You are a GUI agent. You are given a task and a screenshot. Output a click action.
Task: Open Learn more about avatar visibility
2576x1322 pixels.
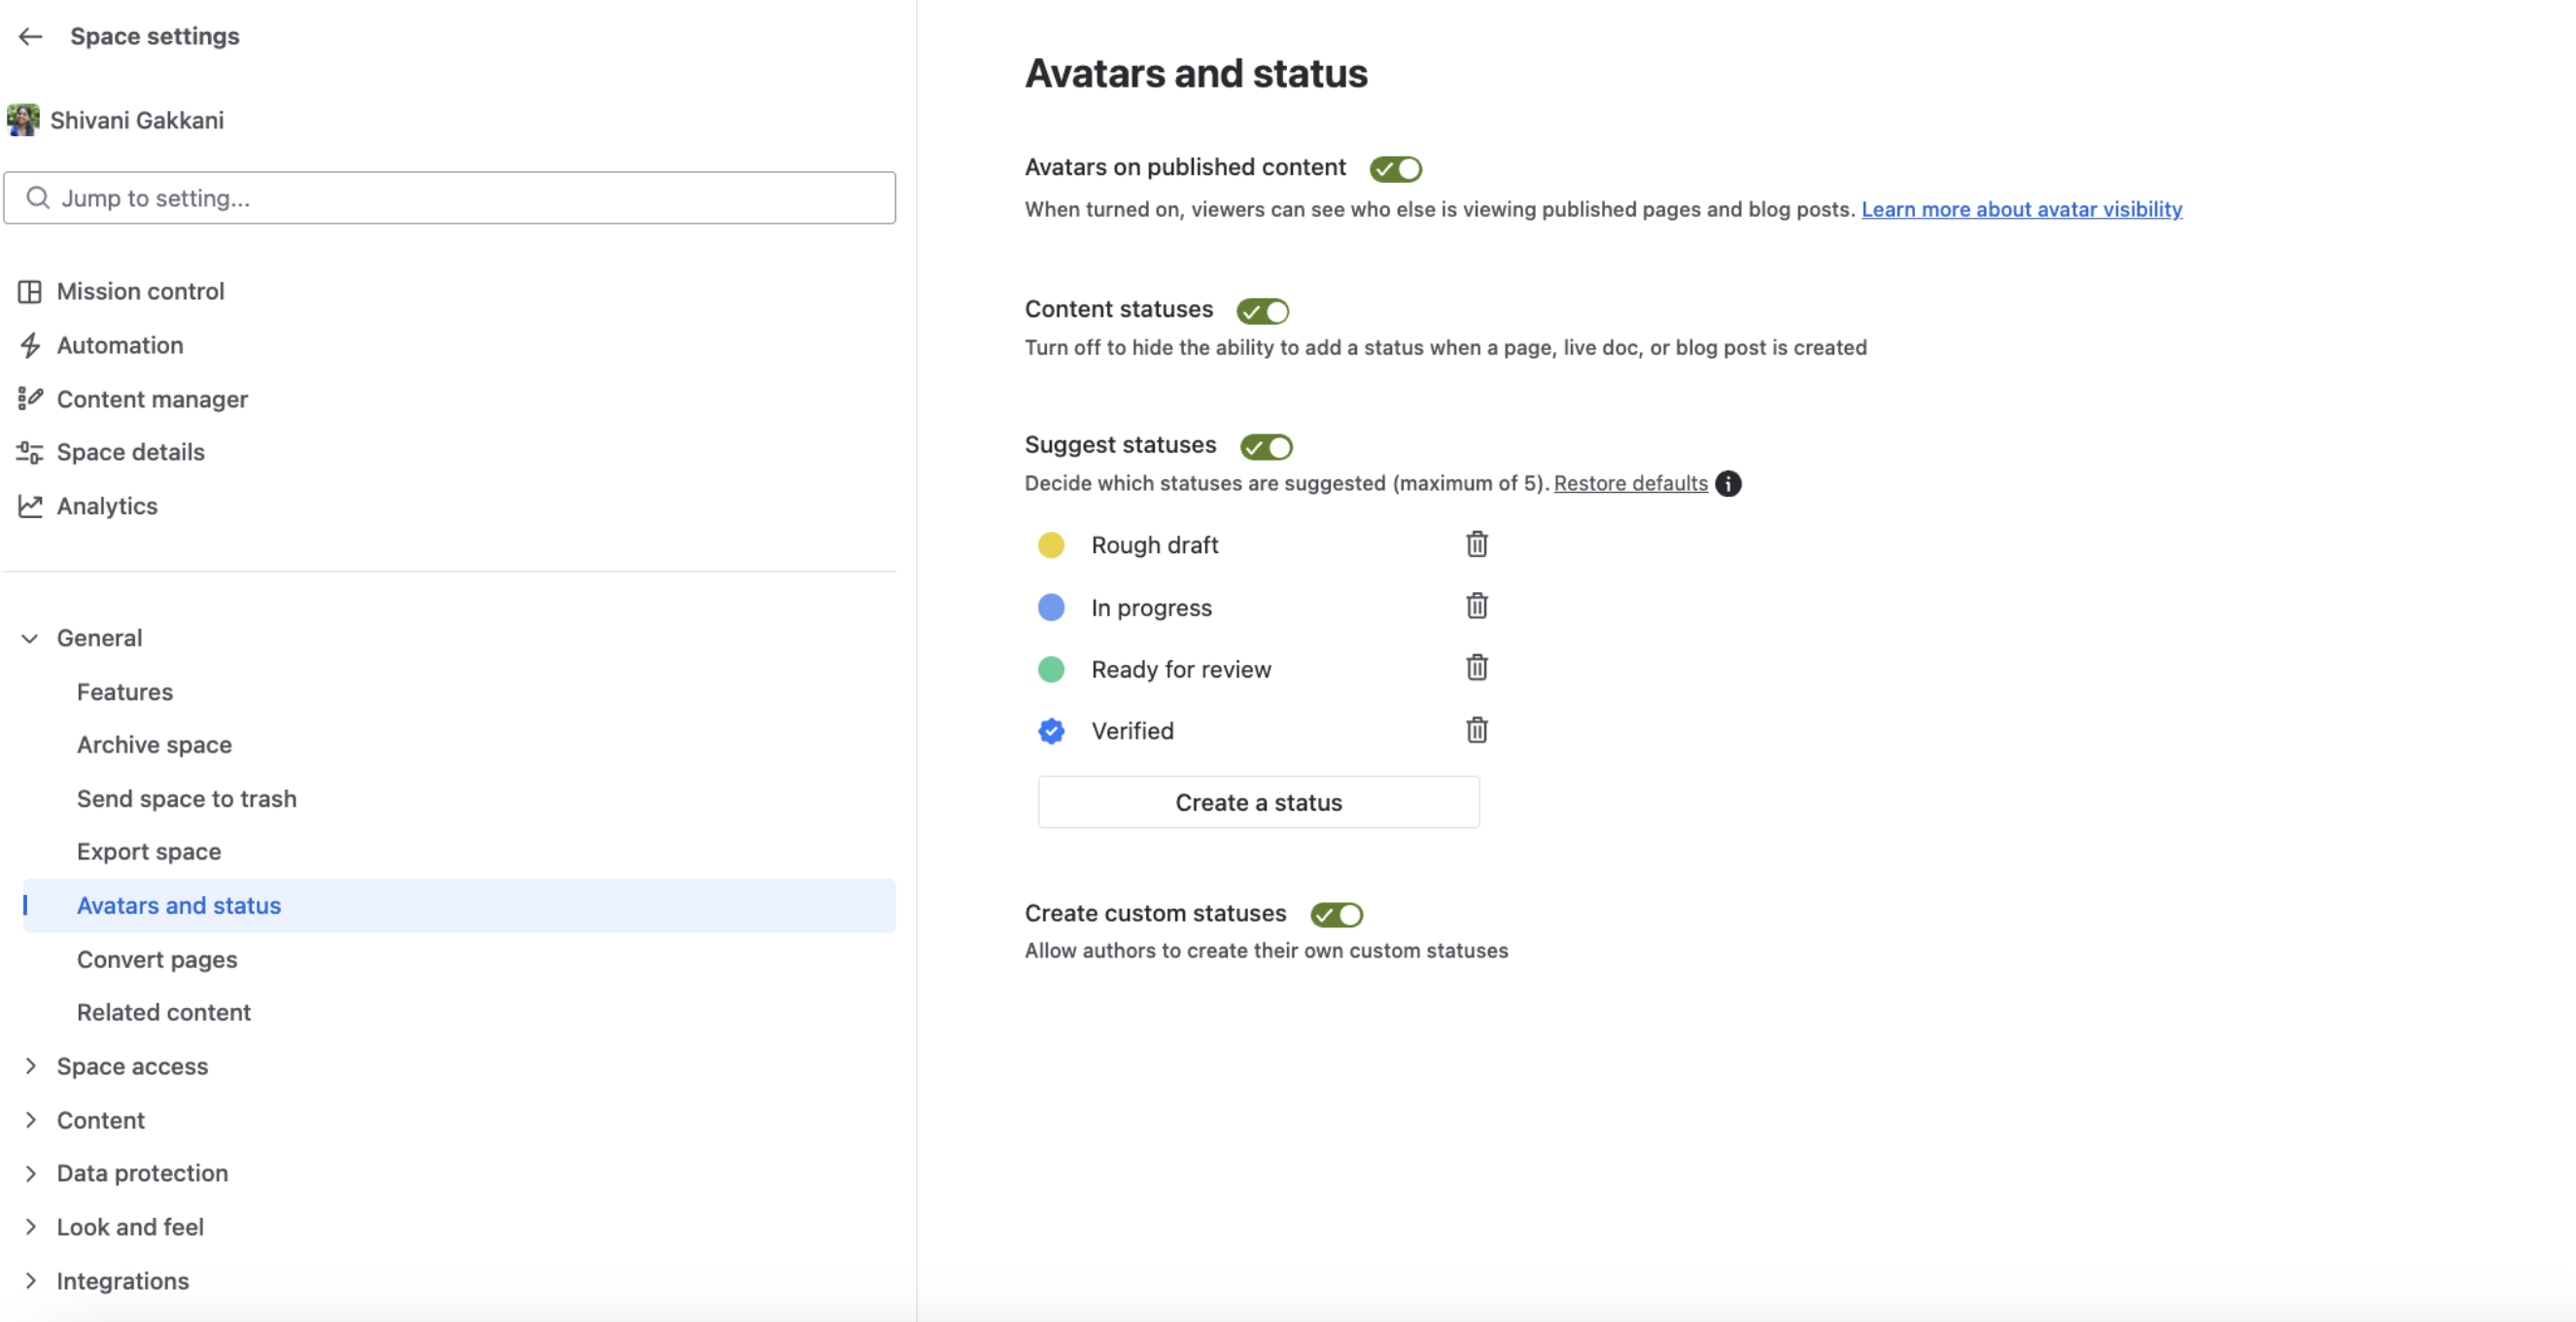(x=2021, y=209)
